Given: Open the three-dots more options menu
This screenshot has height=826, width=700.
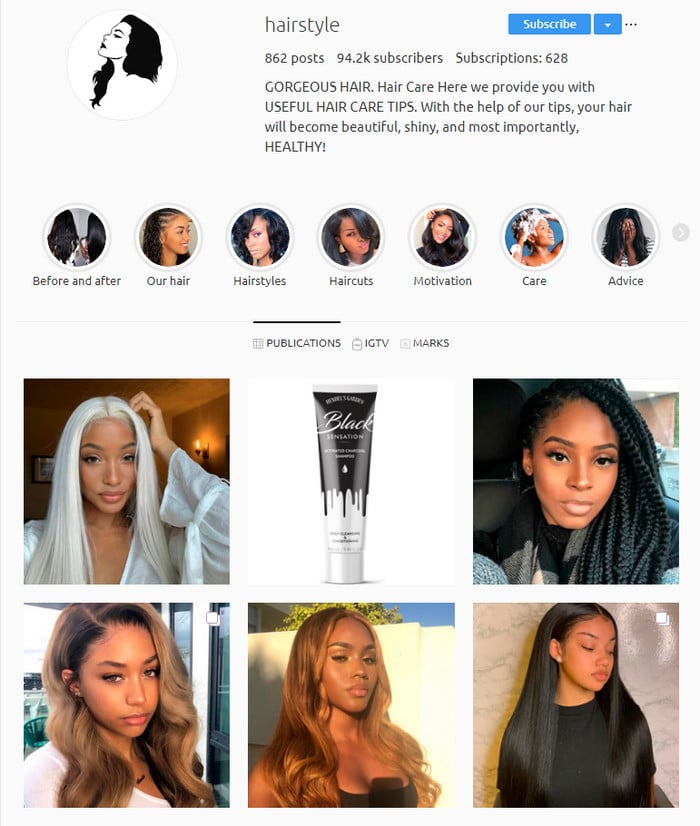Looking at the screenshot, I should coord(631,24).
